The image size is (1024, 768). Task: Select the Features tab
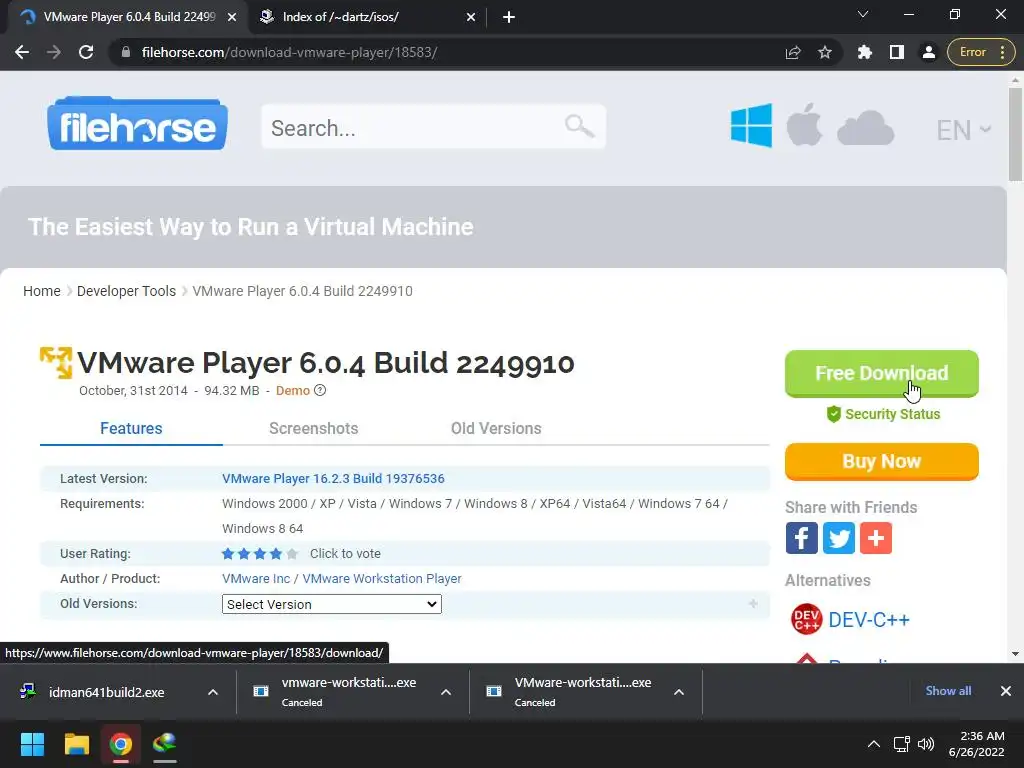pos(131,428)
